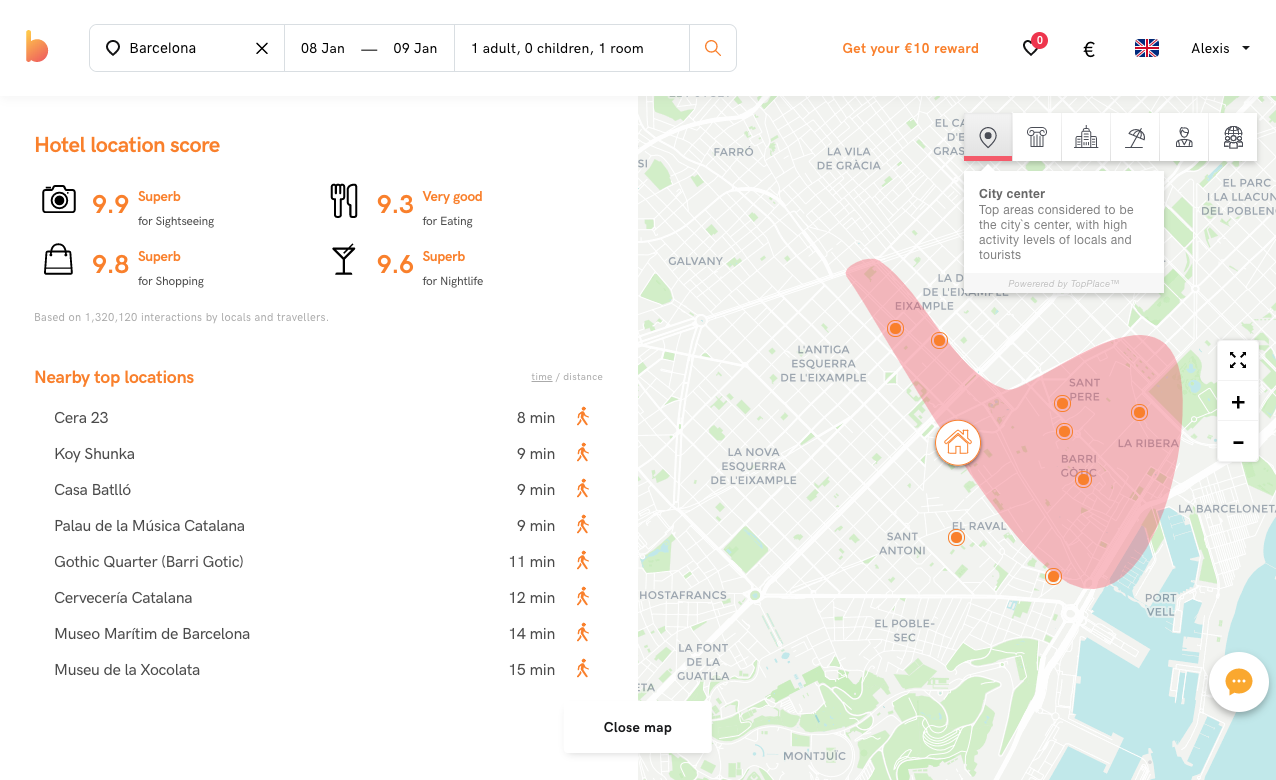
Task: View areas popular with locals (person icon)
Action: click(x=1183, y=137)
